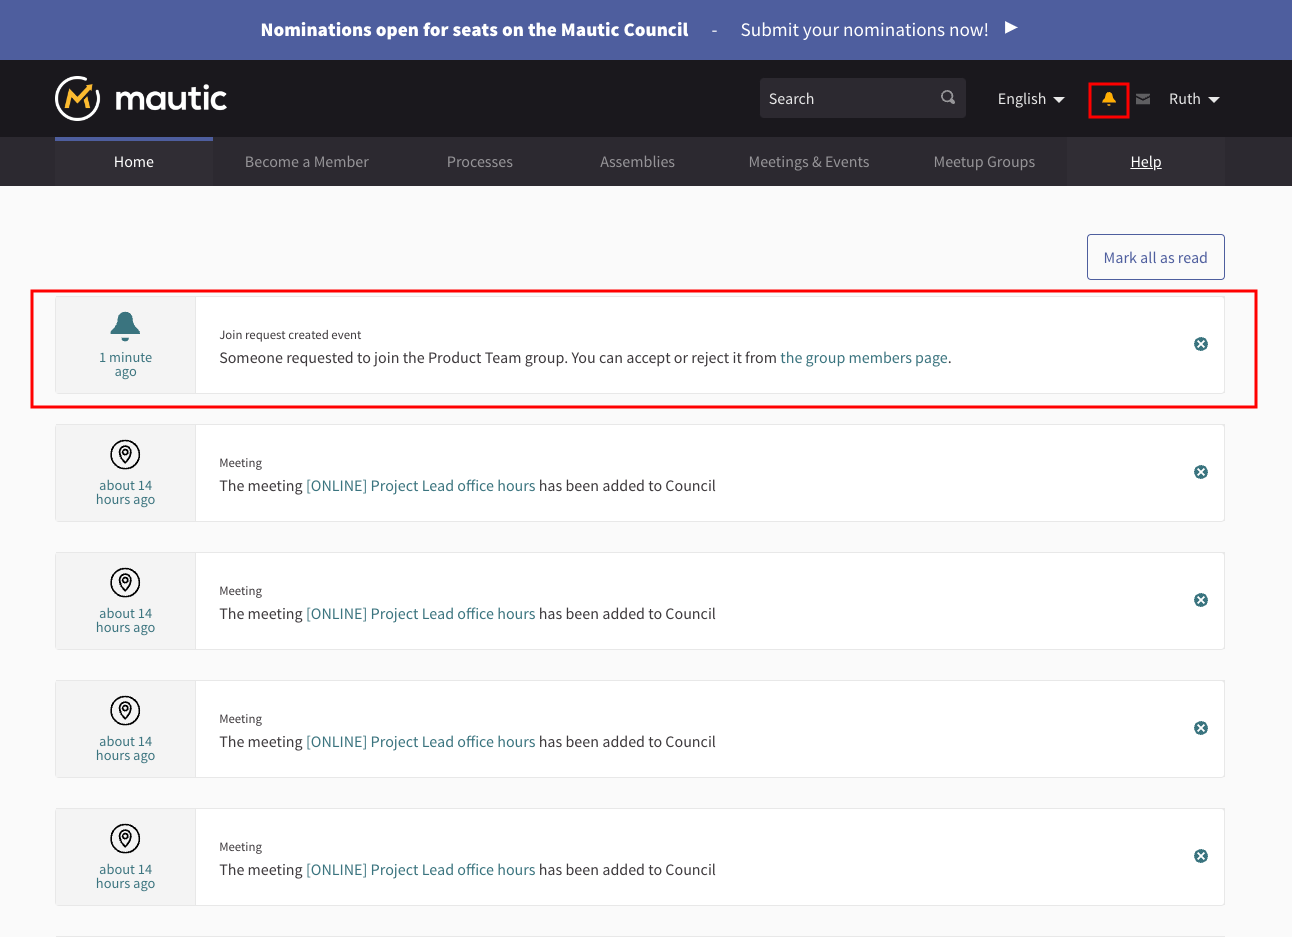Open Become a Member page
This screenshot has height=937, width=1292.
point(306,162)
